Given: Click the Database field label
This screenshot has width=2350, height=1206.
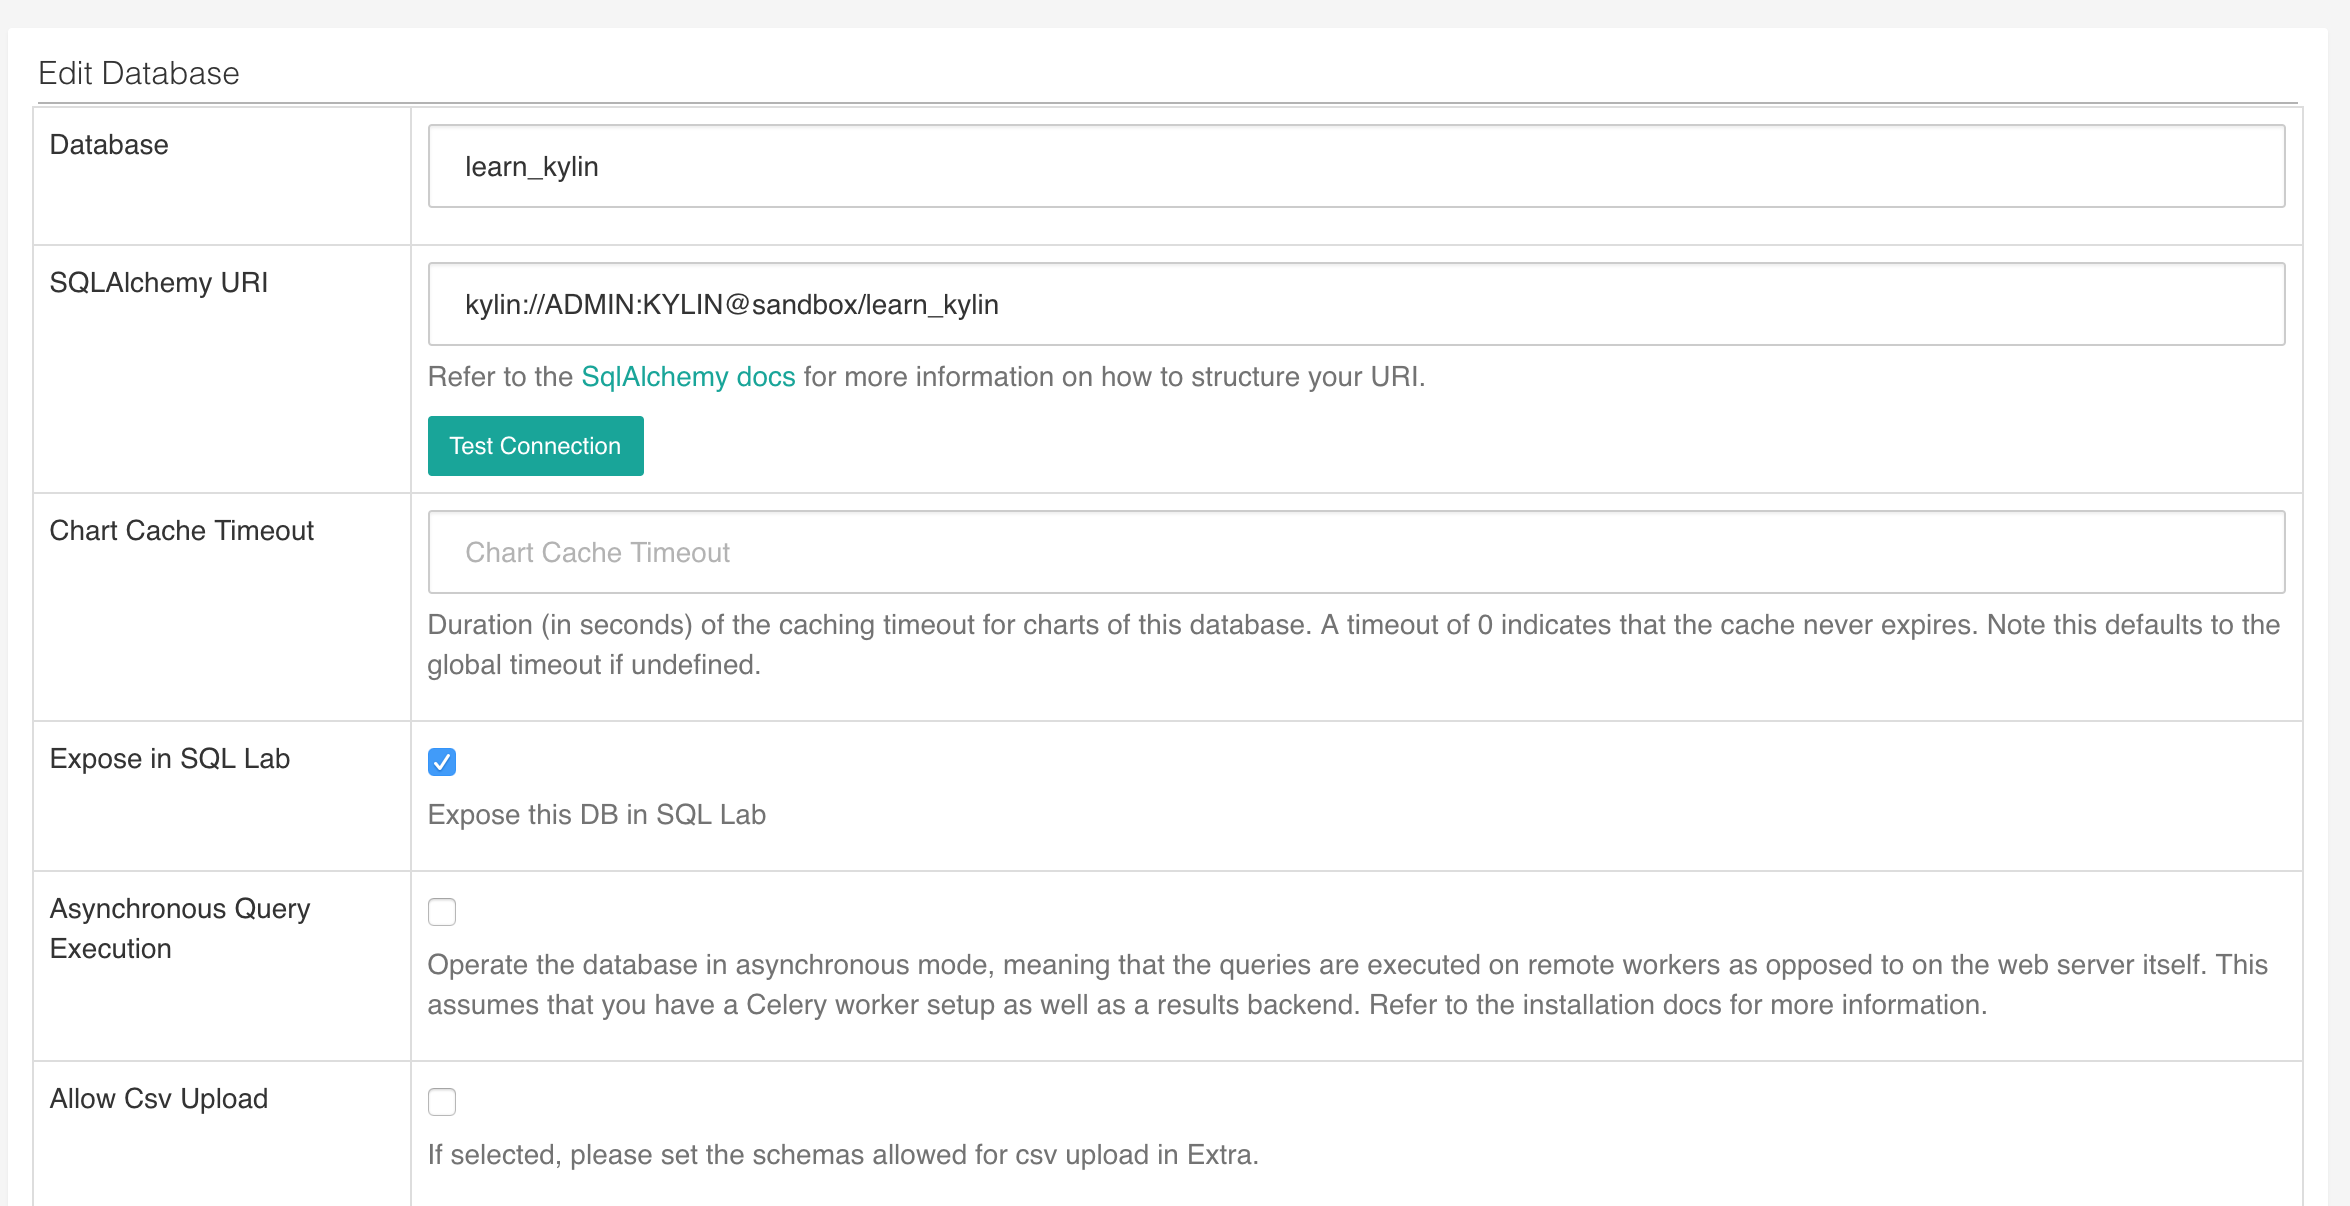Looking at the screenshot, I should tap(109, 145).
